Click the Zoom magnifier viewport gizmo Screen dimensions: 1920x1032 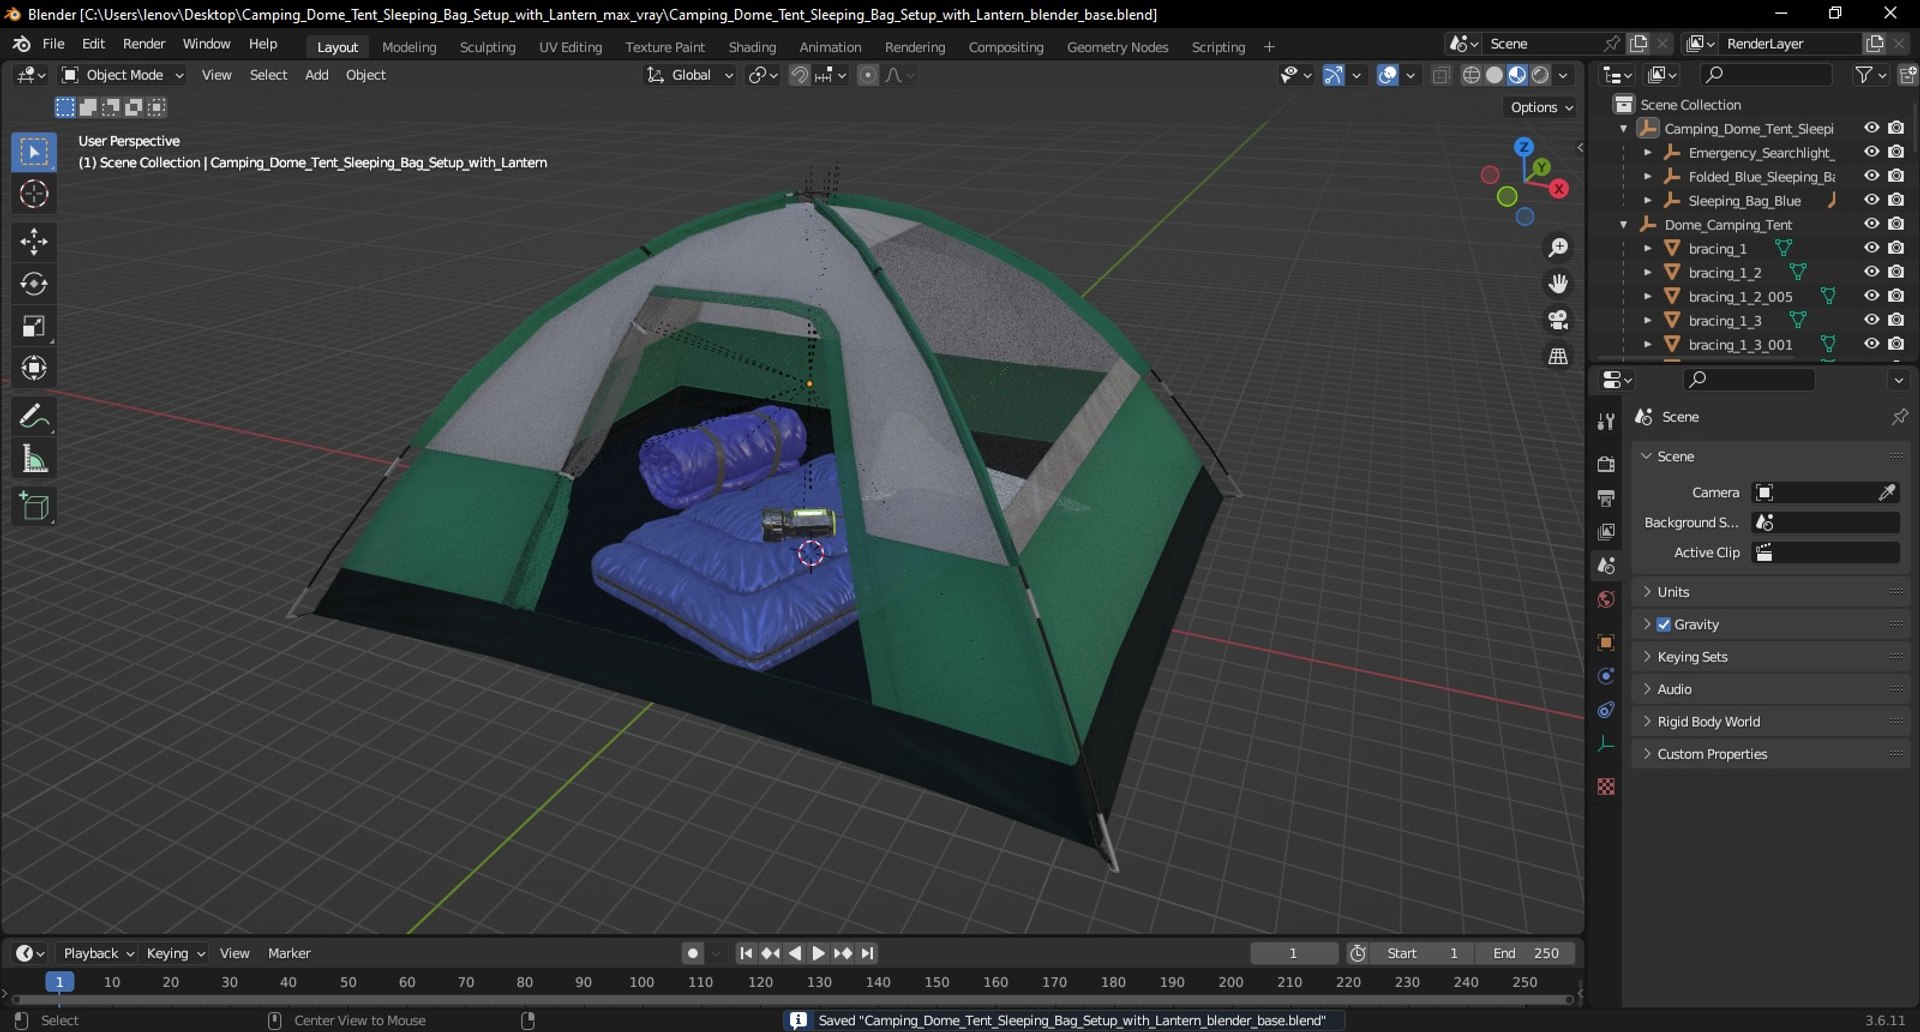tap(1558, 248)
